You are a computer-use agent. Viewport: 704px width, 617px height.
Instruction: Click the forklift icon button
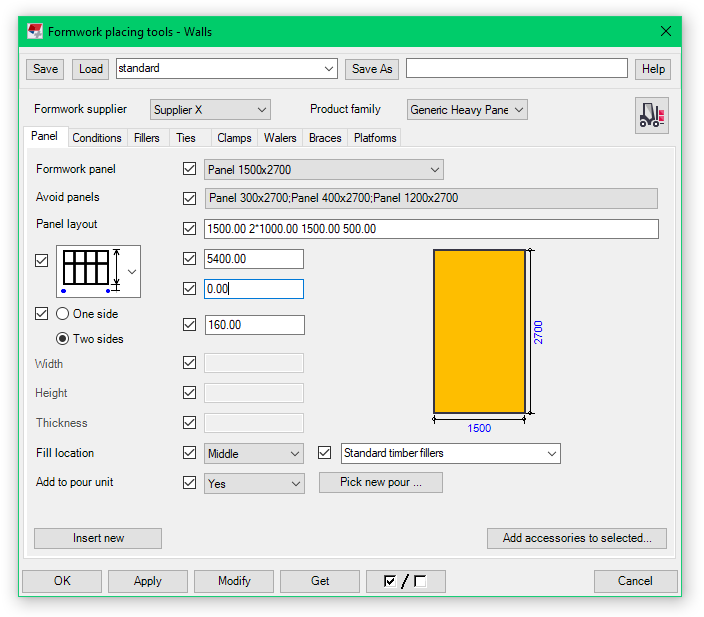[652, 115]
